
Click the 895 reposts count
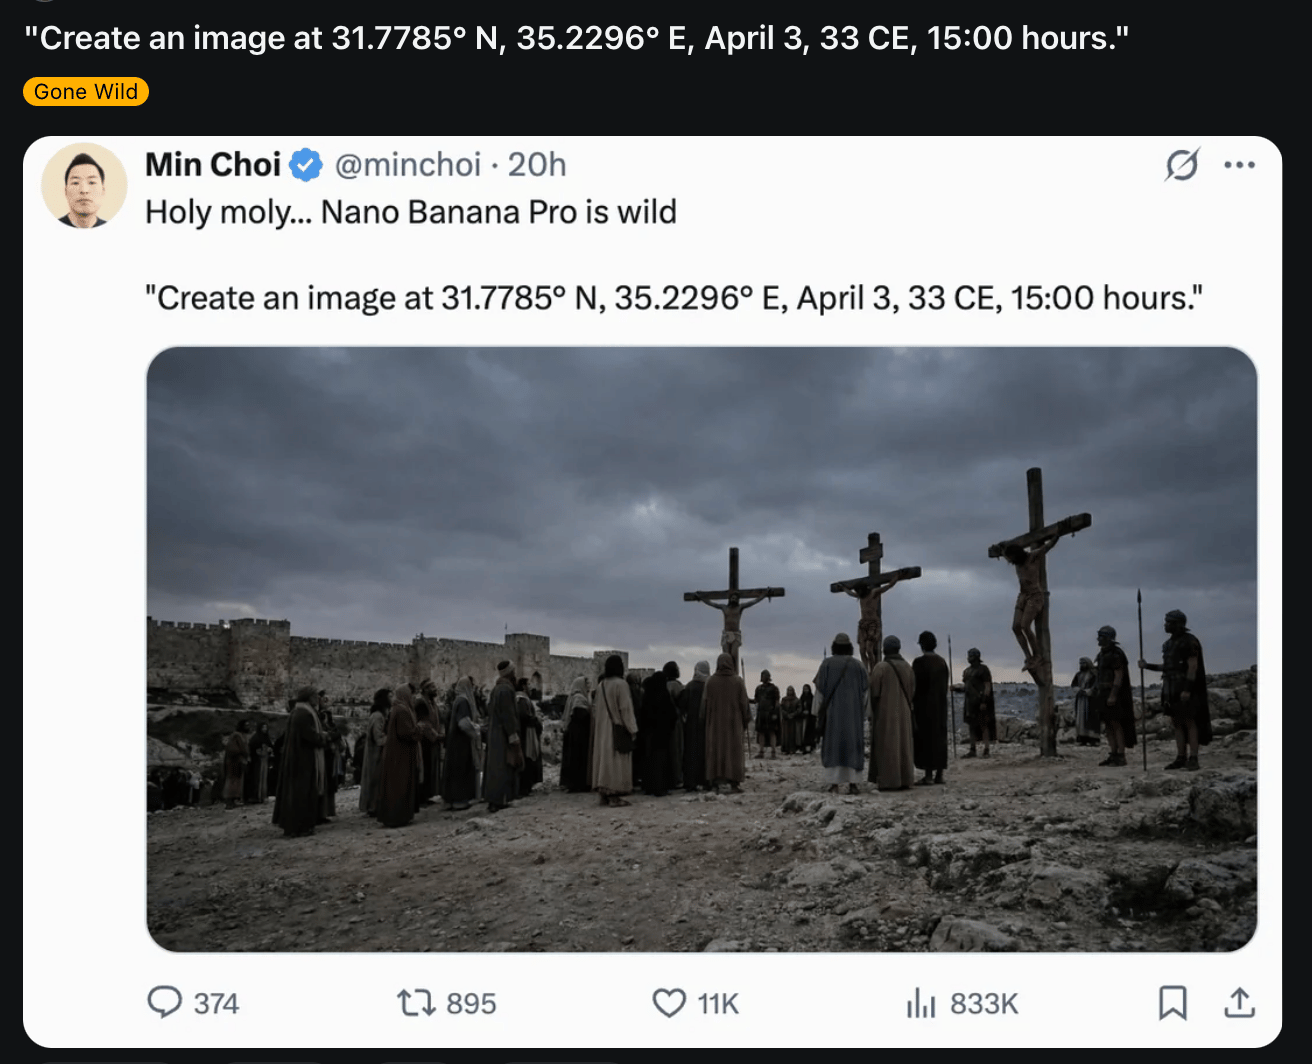click(471, 1003)
